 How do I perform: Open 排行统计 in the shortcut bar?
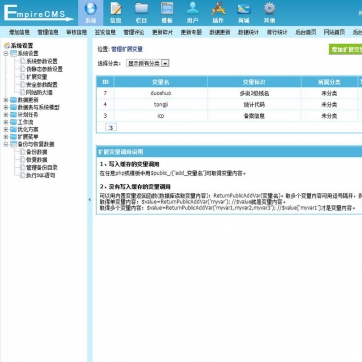point(277,32)
